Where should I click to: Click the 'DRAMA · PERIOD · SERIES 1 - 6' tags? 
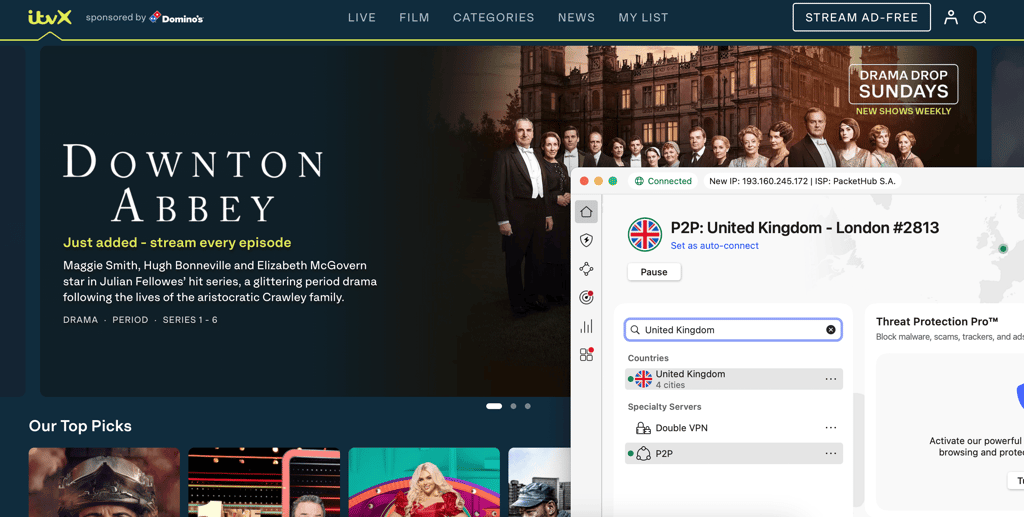pos(140,320)
